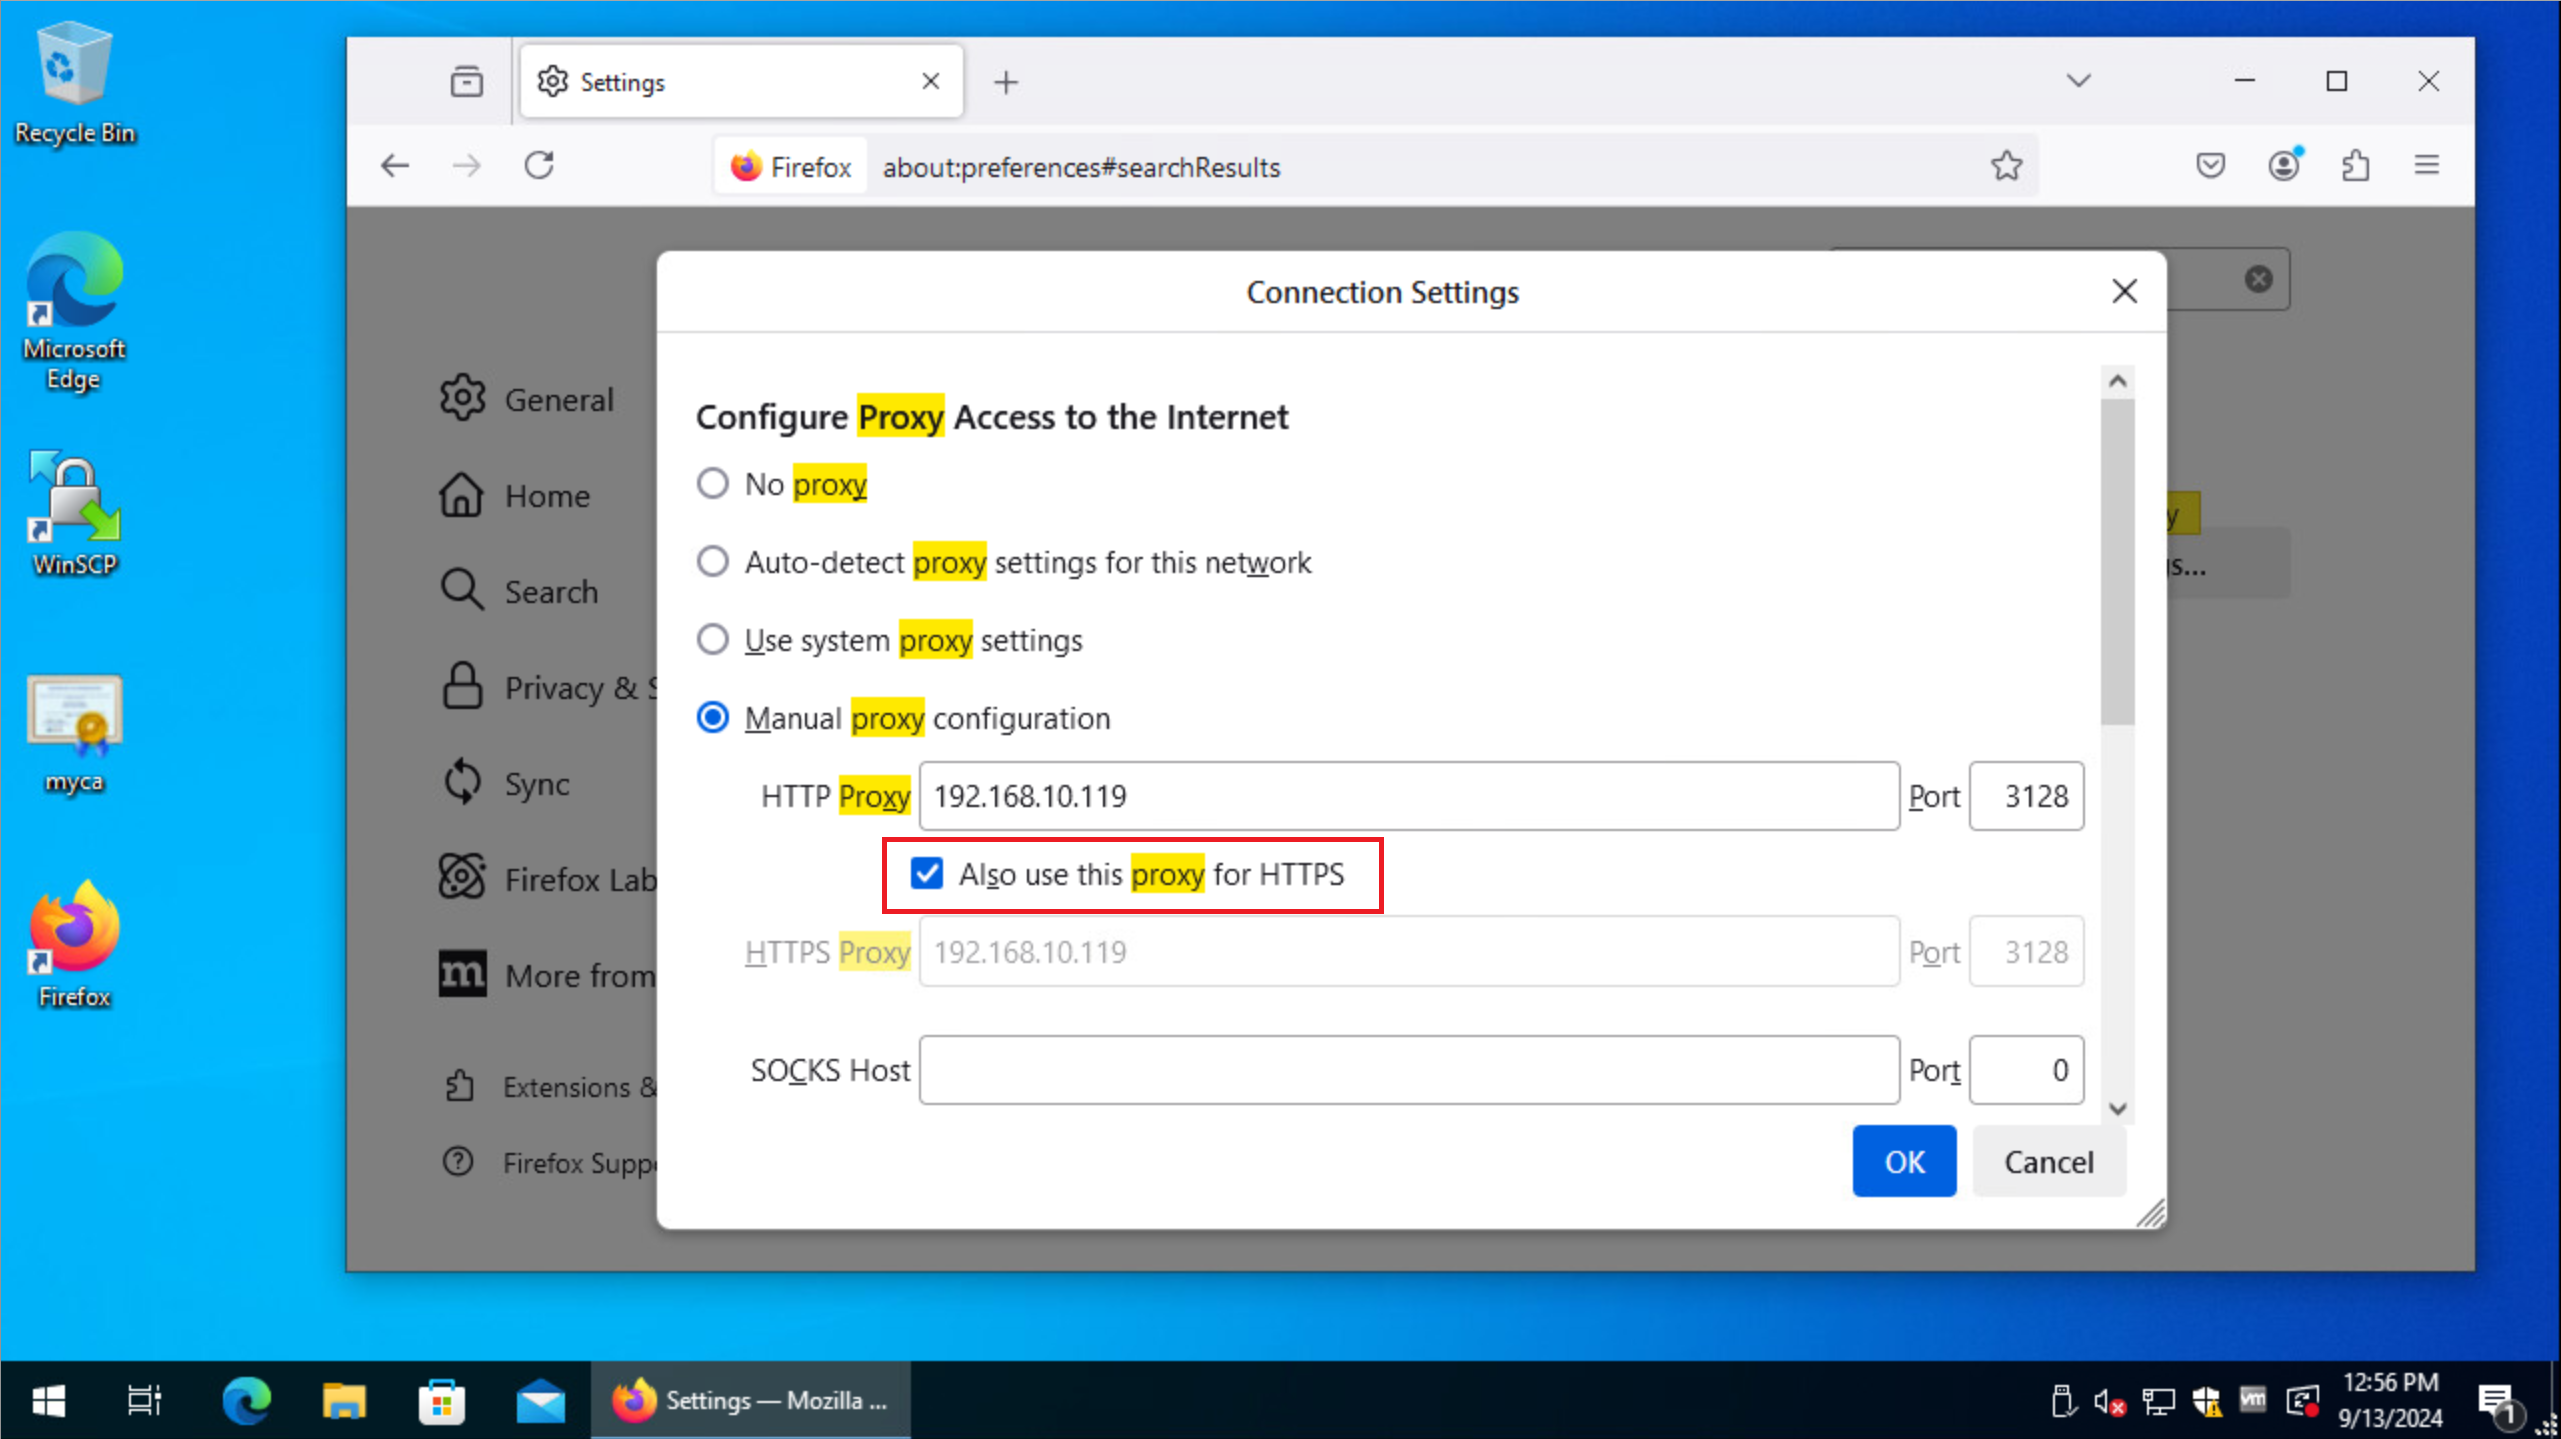
Task: Click the SOCKS Host input field
Action: coord(1409,1070)
